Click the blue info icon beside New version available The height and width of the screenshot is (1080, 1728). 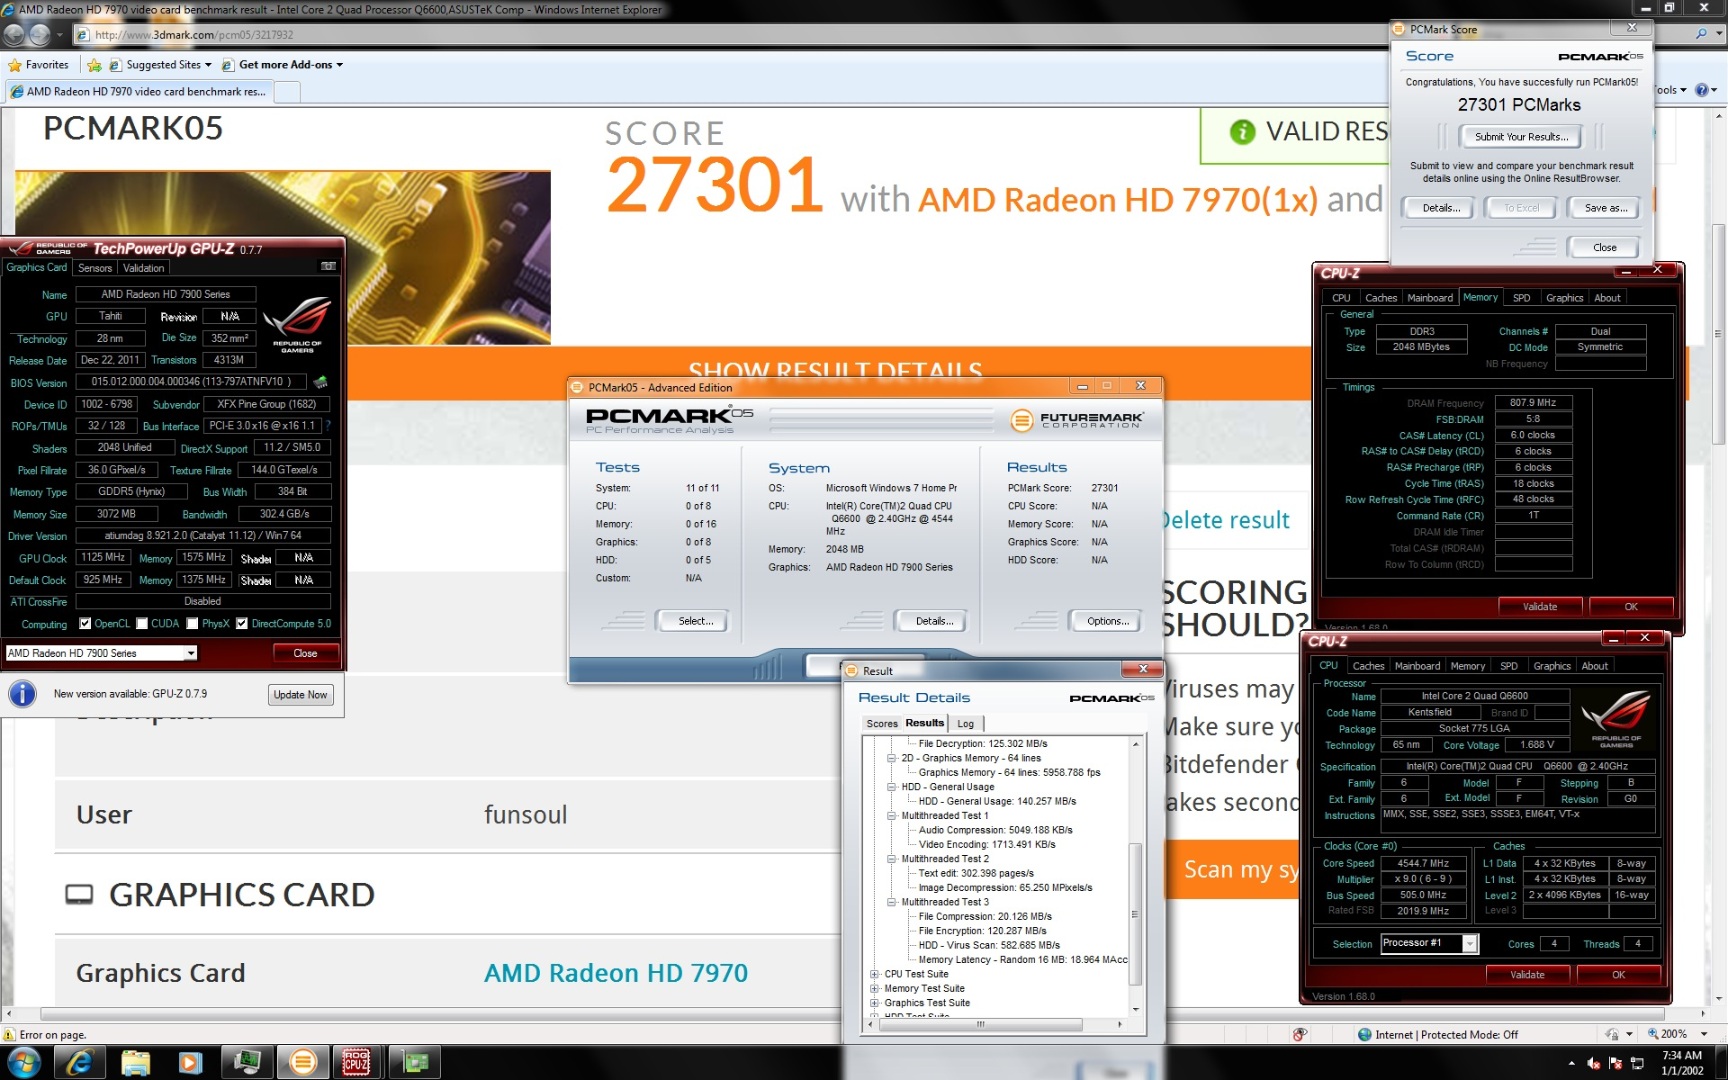point(22,694)
